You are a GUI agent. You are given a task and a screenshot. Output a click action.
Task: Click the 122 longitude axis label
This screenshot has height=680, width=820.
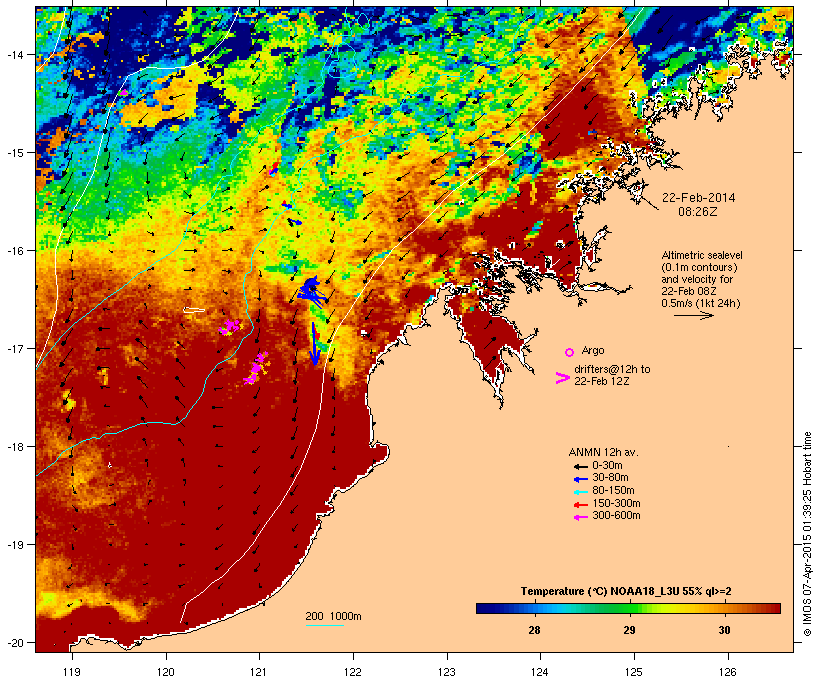tap(353, 672)
